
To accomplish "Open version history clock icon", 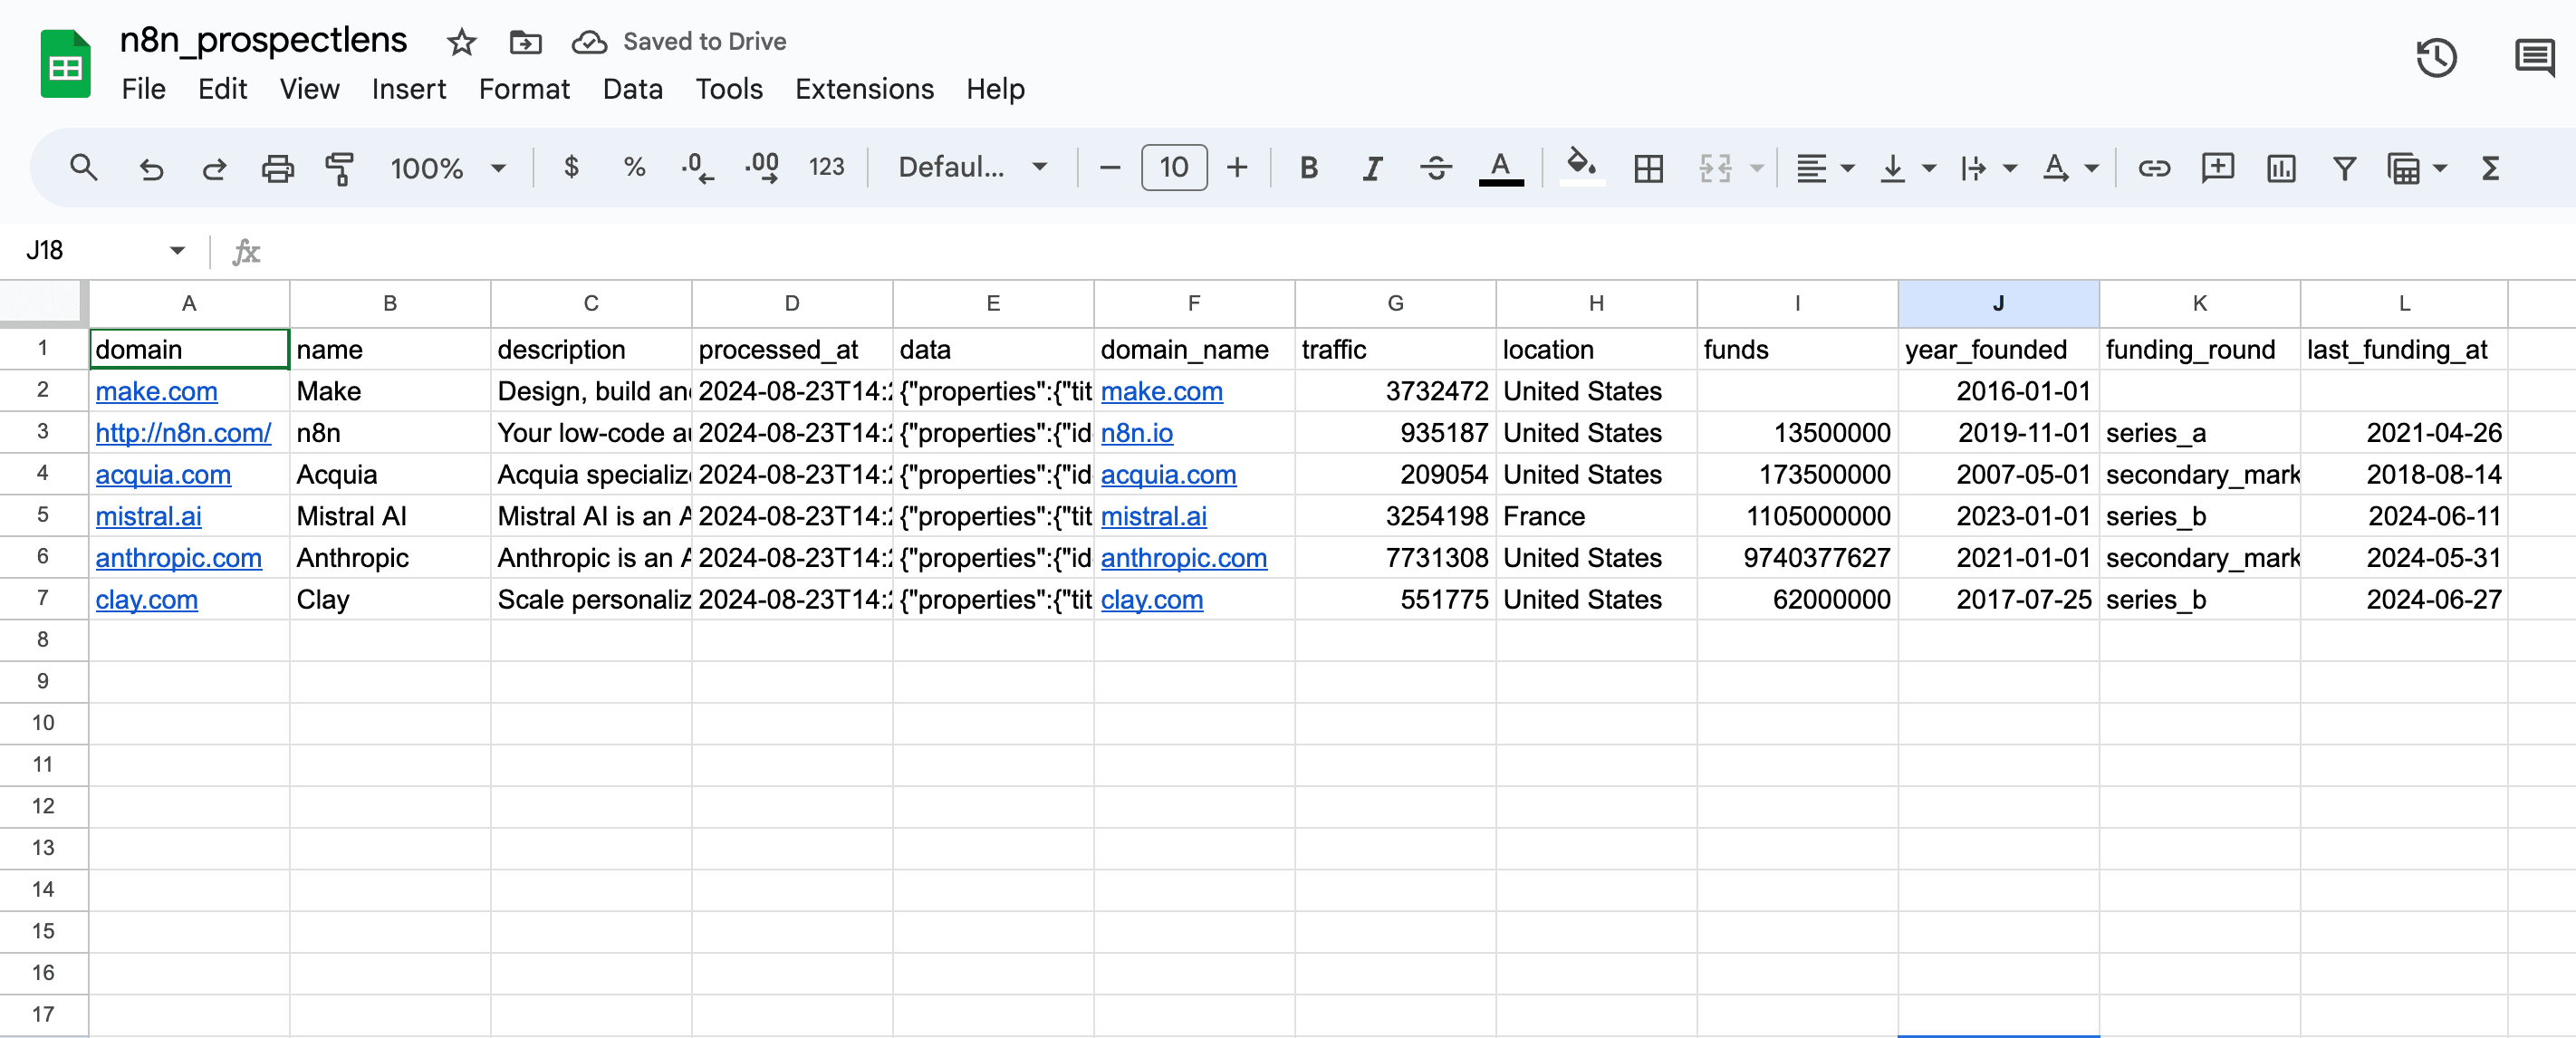I will pyautogui.click(x=2436, y=57).
